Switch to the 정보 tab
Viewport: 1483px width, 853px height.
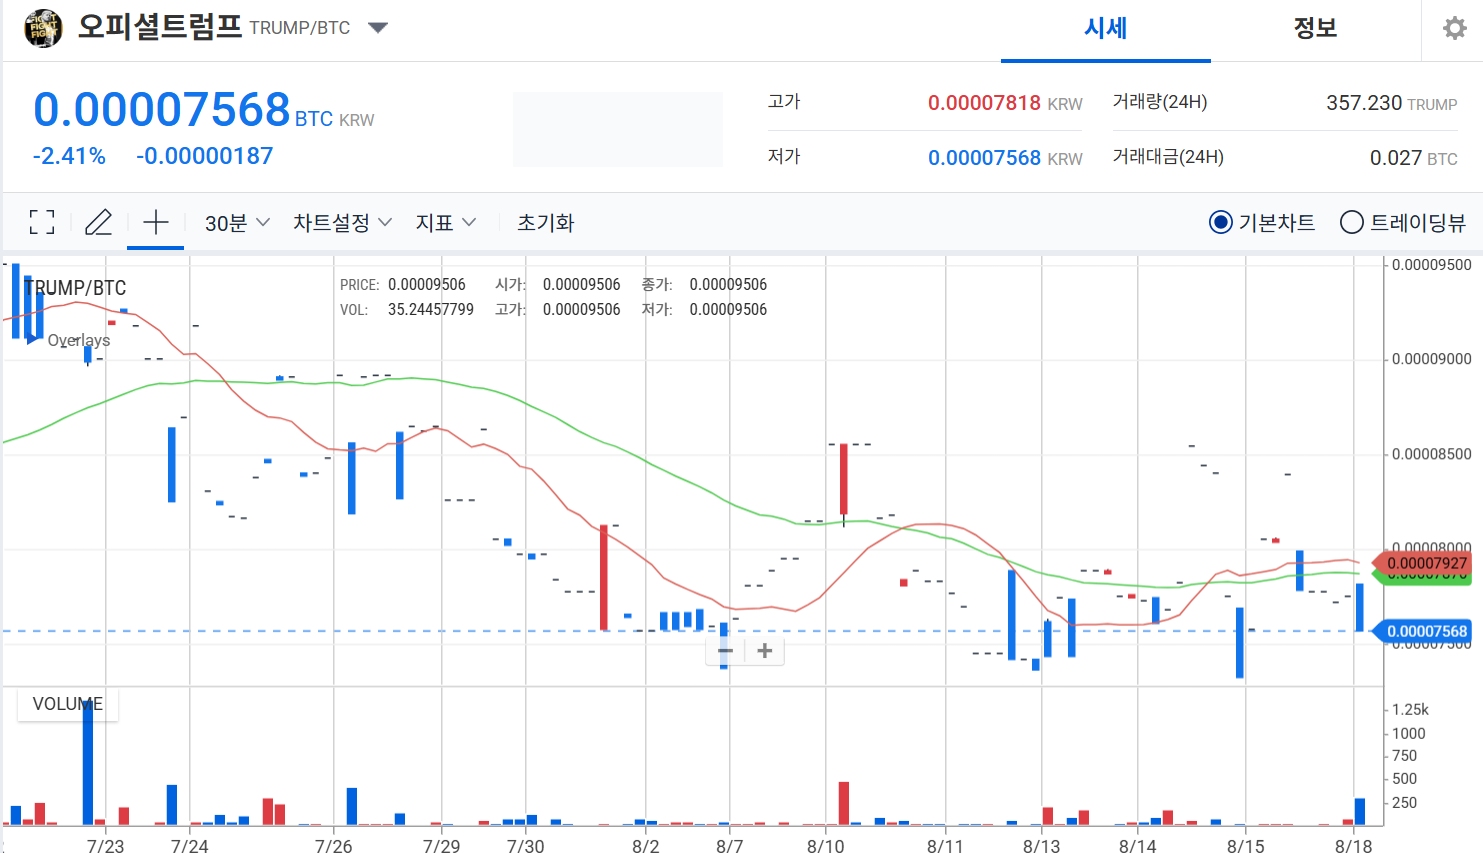[x=1316, y=29]
